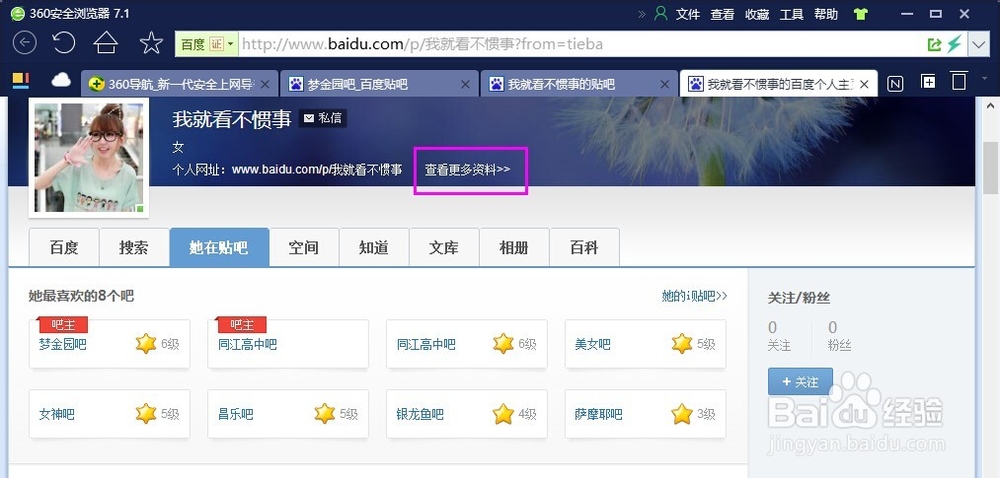This screenshot has height=478, width=1000.
Task: Open the 萨摩耶吧 card
Action: click(x=645, y=414)
